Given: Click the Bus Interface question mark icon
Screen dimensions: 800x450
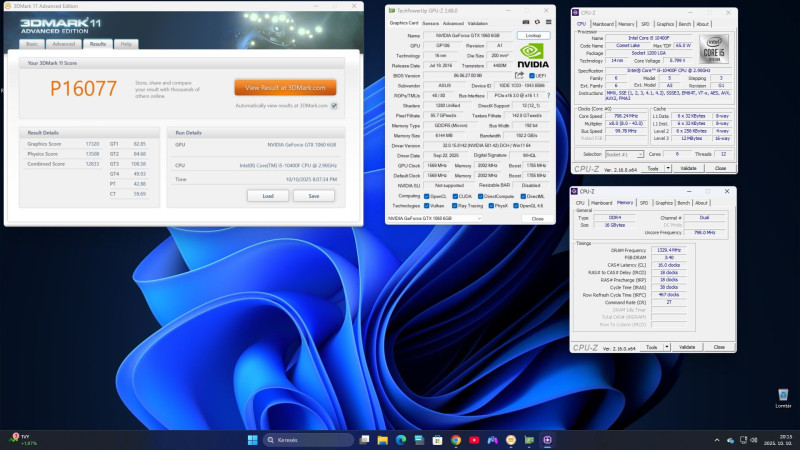Looking at the screenshot, I should click(x=549, y=93).
